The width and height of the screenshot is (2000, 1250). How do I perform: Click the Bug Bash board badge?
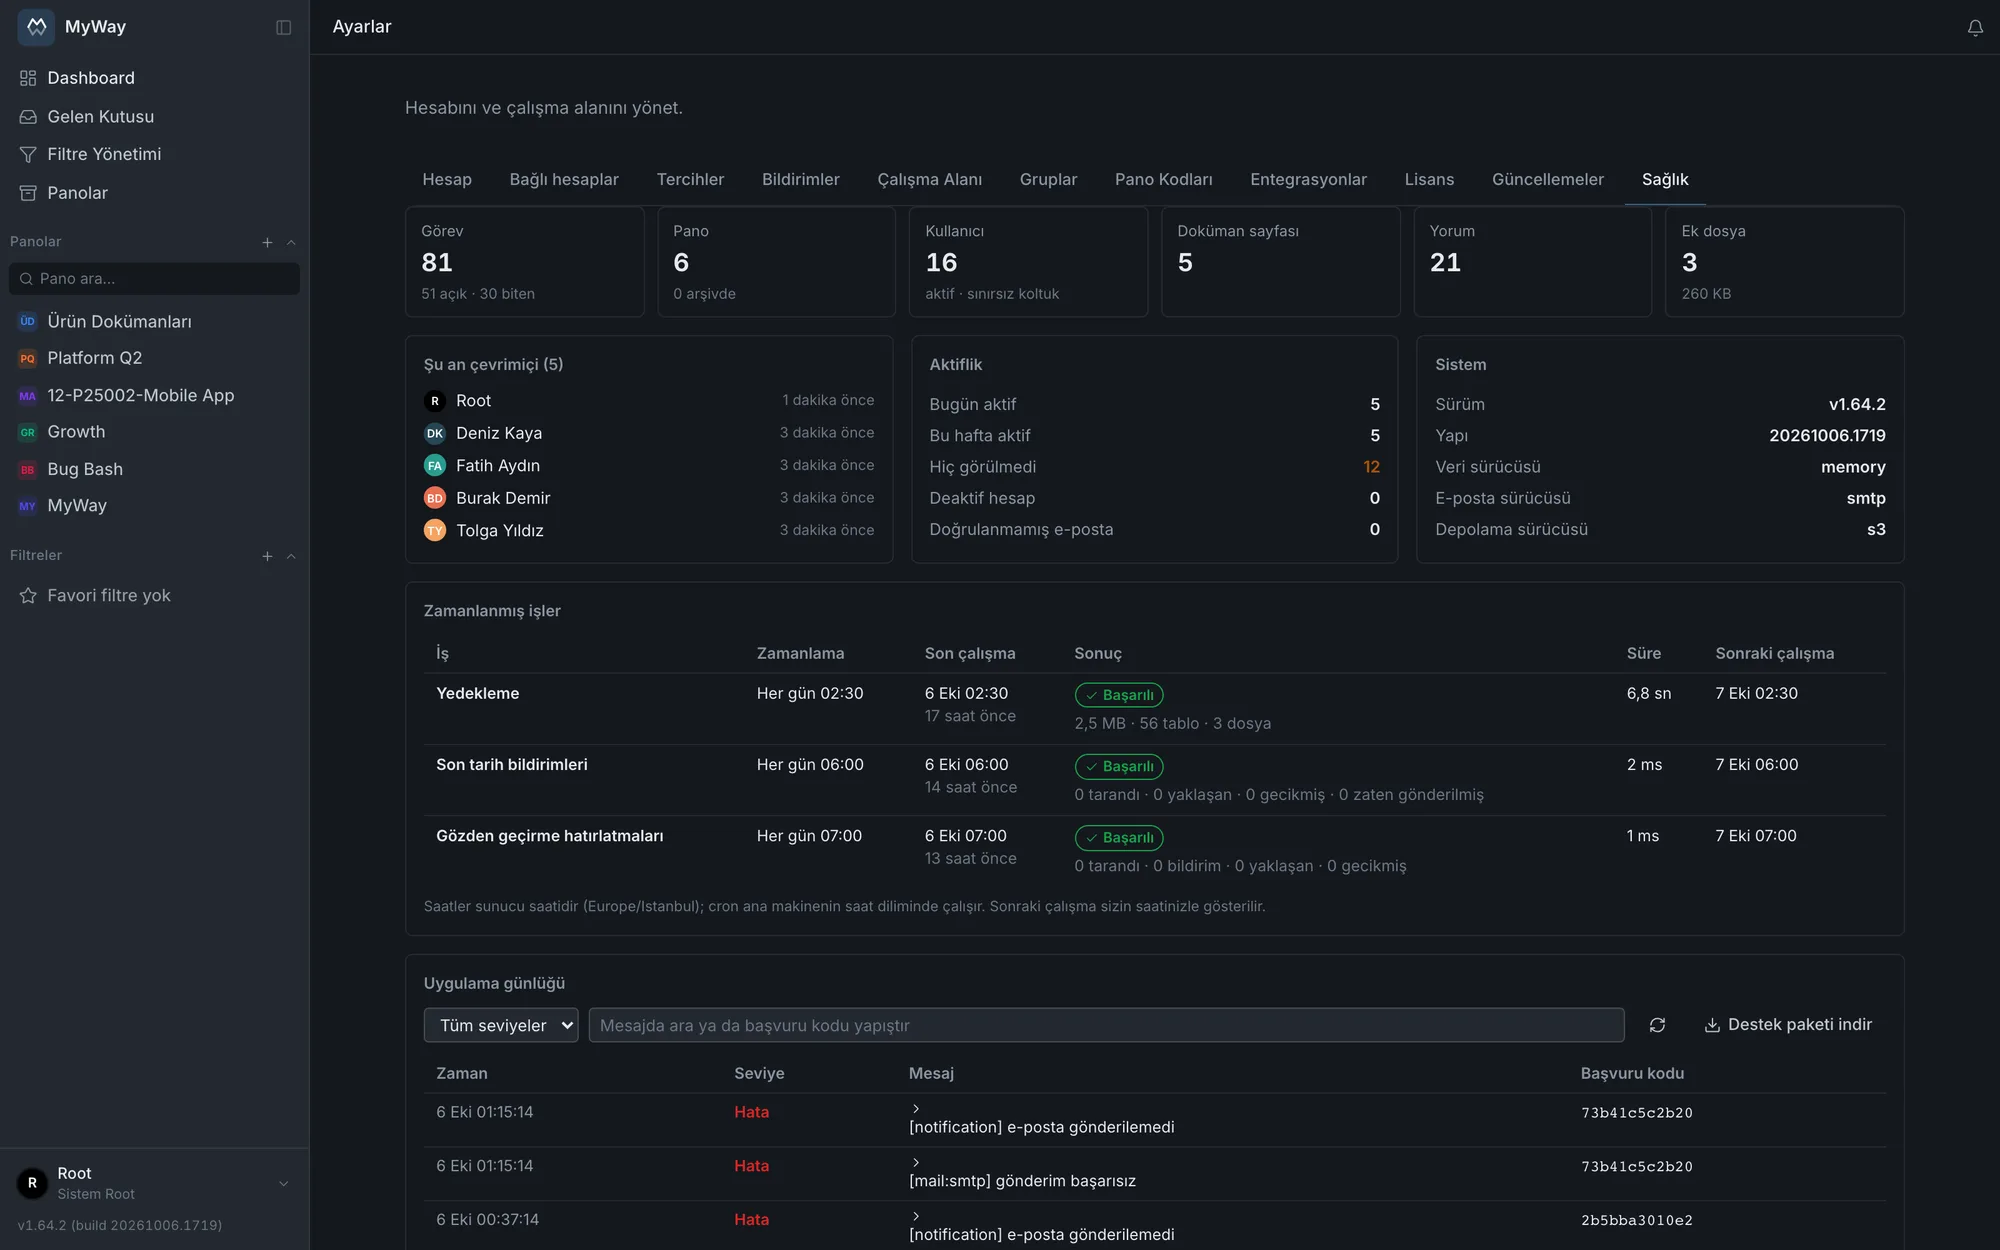(x=28, y=470)
